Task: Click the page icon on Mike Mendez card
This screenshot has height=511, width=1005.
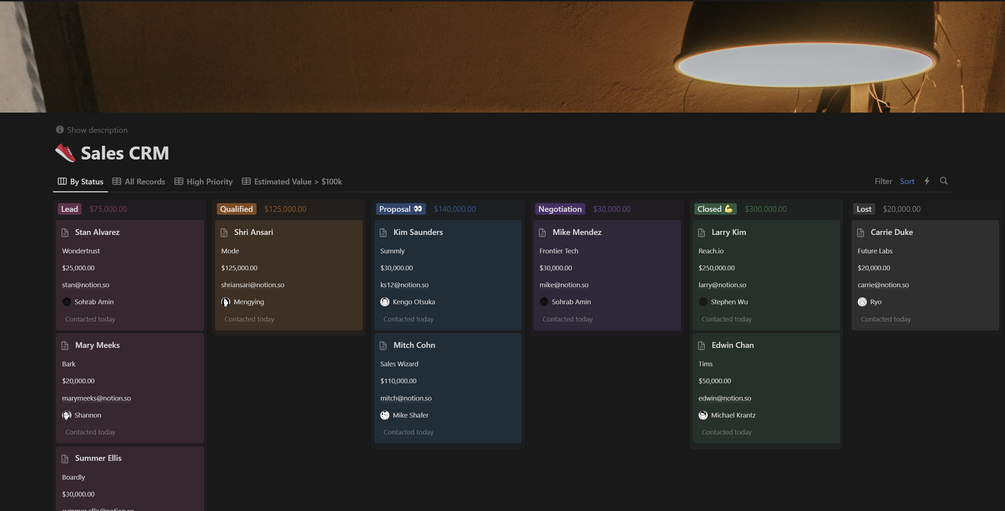Action: click(x=542, y=232)
